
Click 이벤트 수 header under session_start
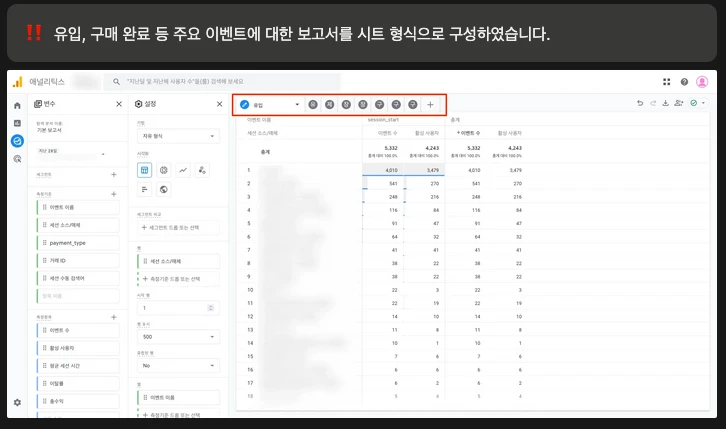click(388, 133)
